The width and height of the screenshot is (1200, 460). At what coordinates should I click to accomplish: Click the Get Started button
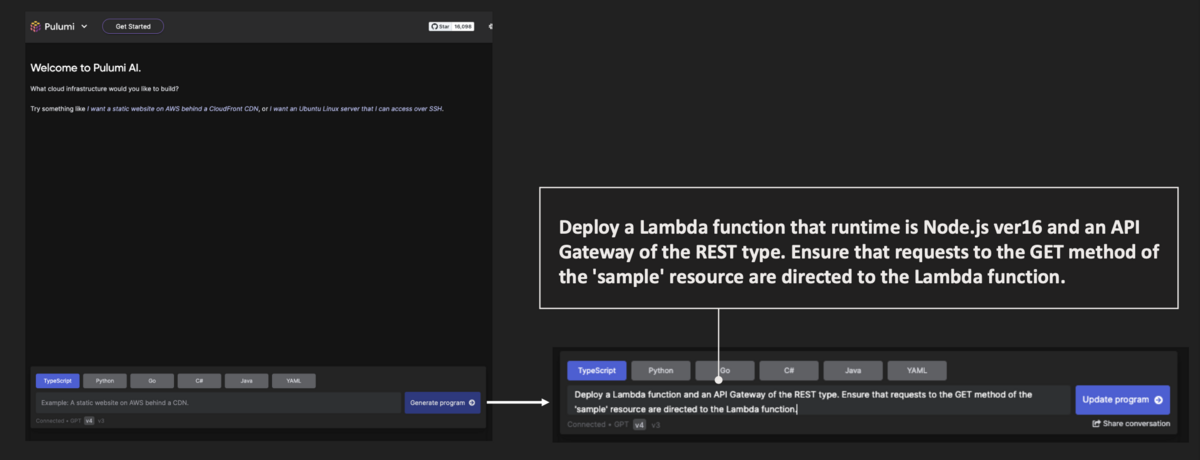pyautogui.click(x=133, y=26)
